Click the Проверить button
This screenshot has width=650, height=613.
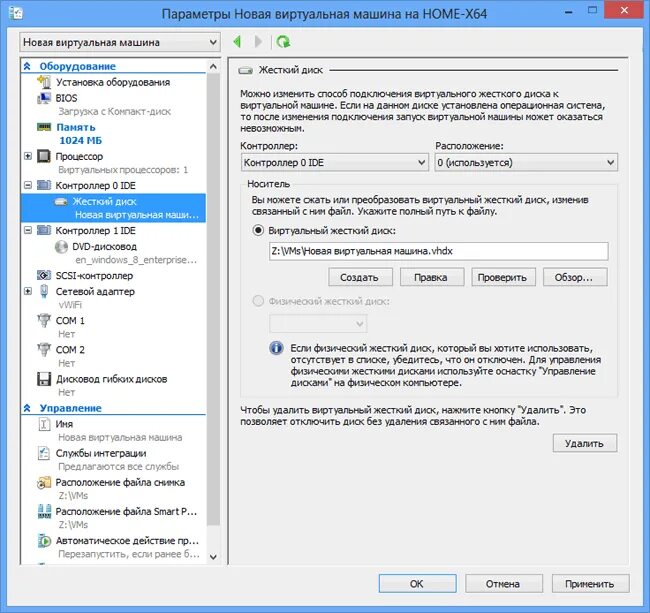[x=503, y=277]
